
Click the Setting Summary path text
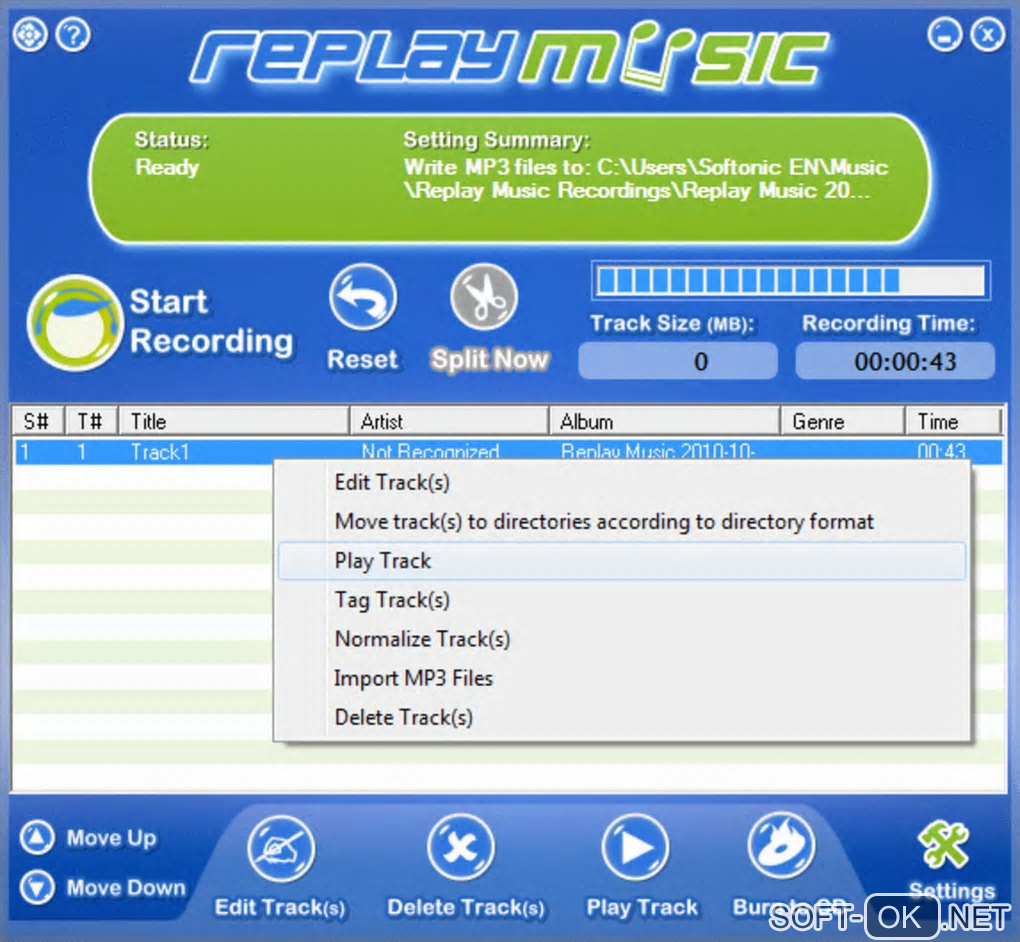pyautogui.click(x=645, y=179)
